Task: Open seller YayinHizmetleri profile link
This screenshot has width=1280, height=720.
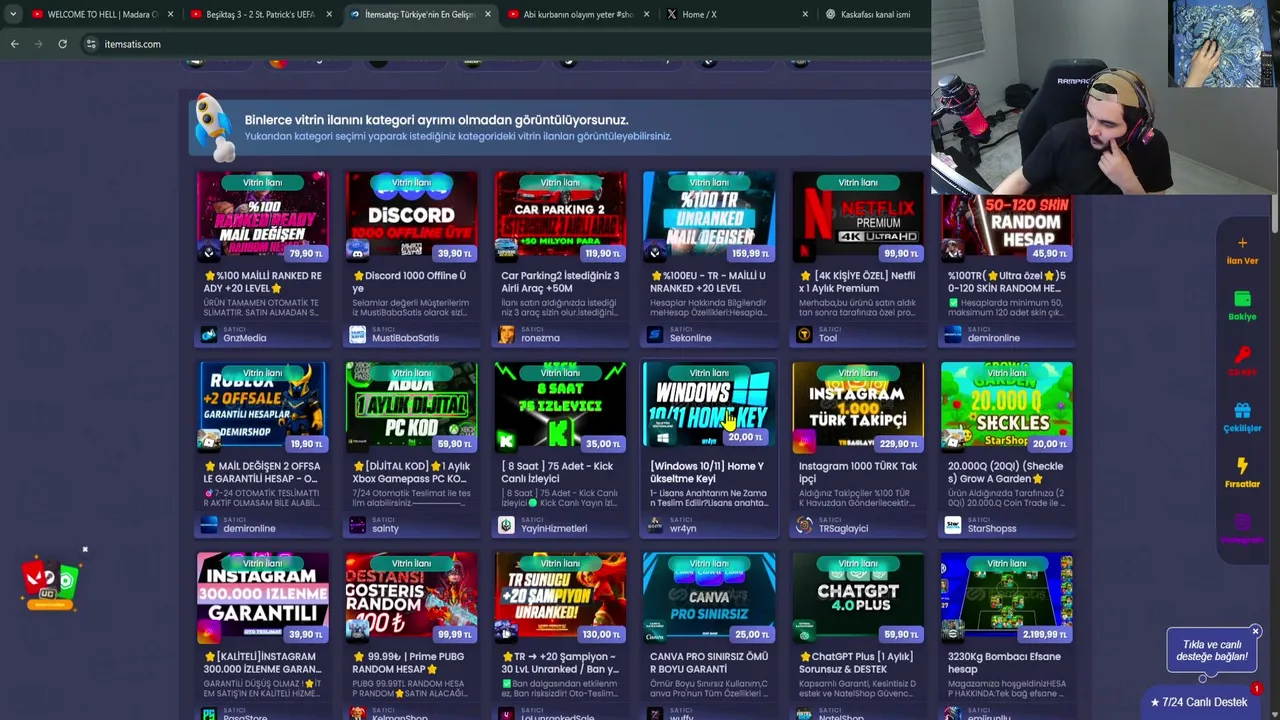Action: click(554, 528)
